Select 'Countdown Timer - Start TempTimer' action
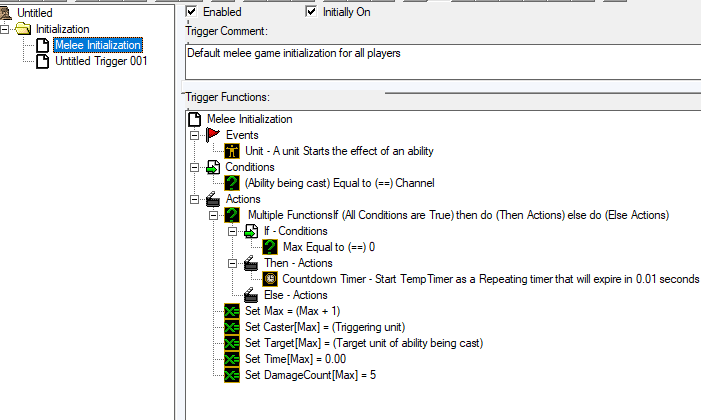This screenshot has height=420, width=701. [x=490, y=279]
